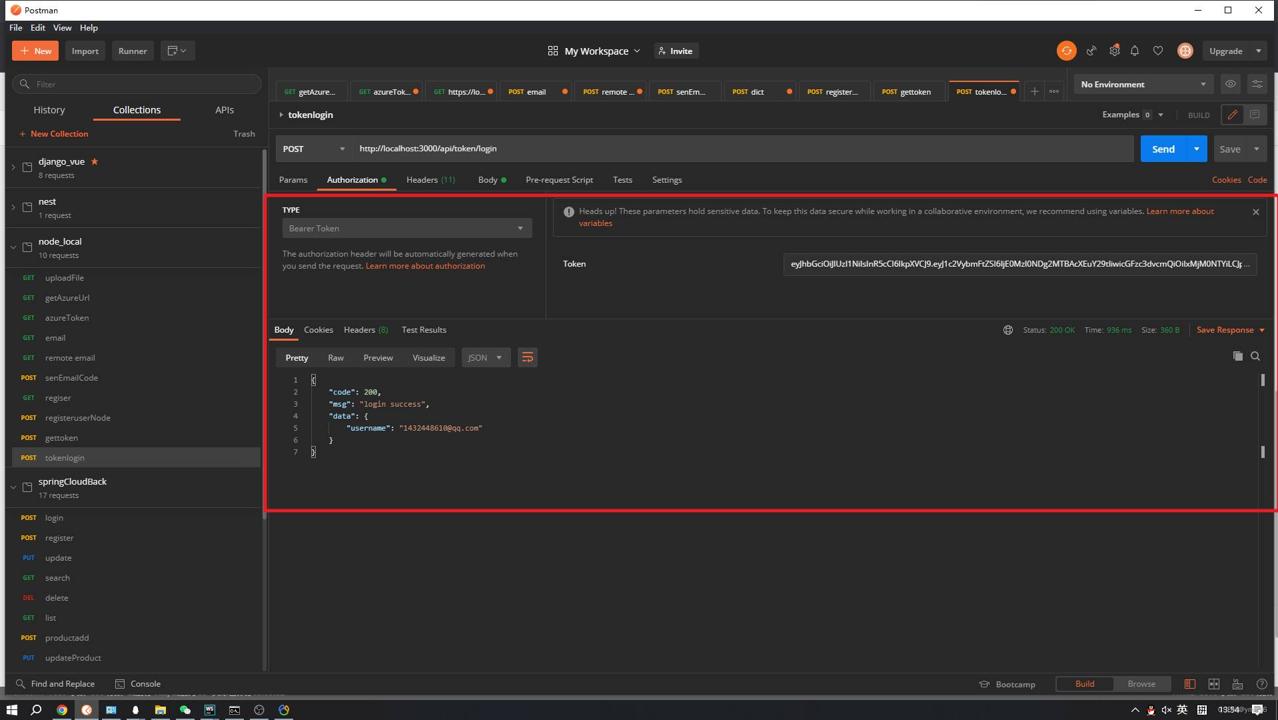Switch to the History sidebar tab

pyautogui.click(x=49, y=110)
